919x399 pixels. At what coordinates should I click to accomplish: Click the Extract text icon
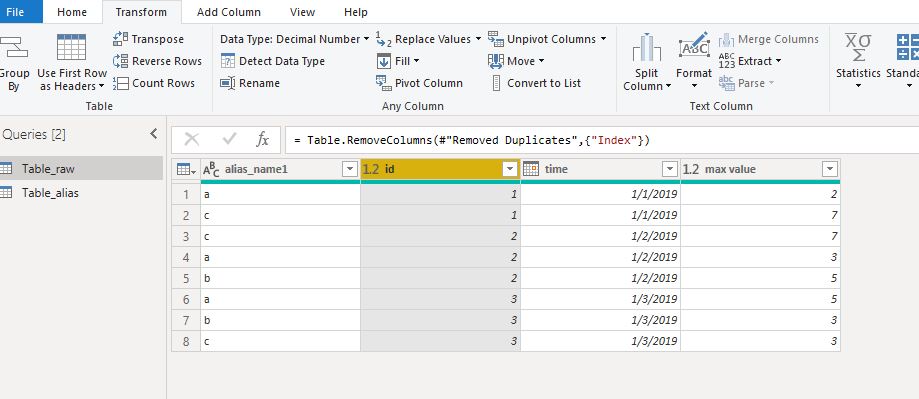tap(726, 61)
